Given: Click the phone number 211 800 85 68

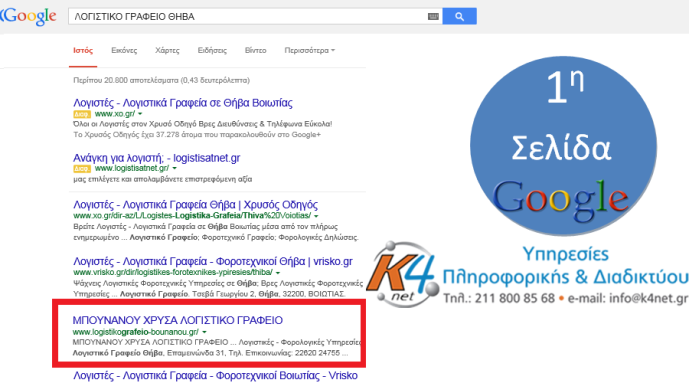Looking at the screenshot, I should tap(515, 298).
